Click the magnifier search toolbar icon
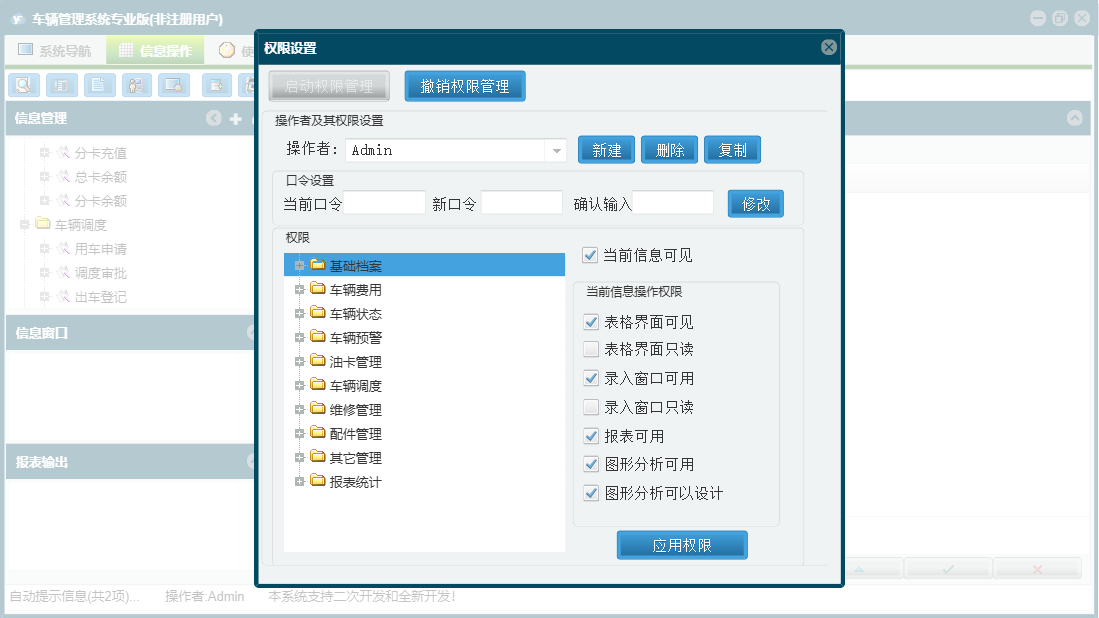This screenshot has height=618, width=1099. tap(24, 85)
